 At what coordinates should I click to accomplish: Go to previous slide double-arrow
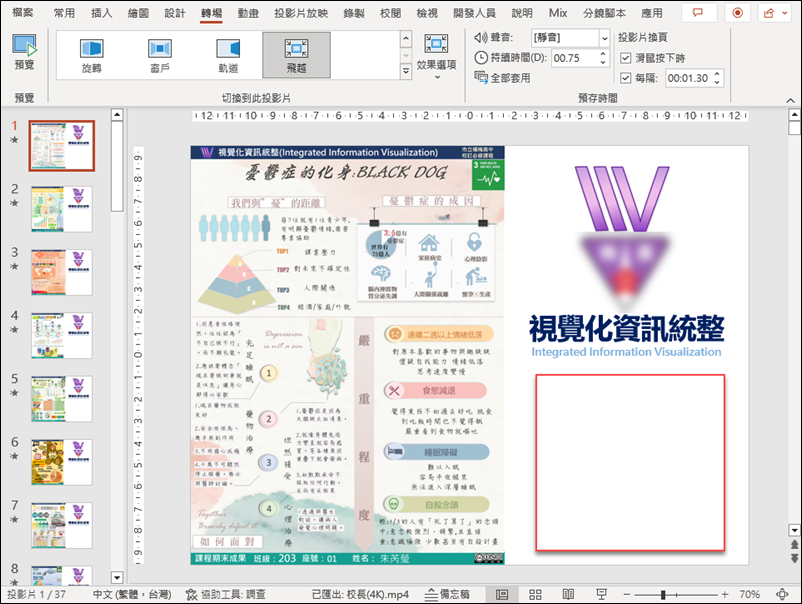pos(794,545)
